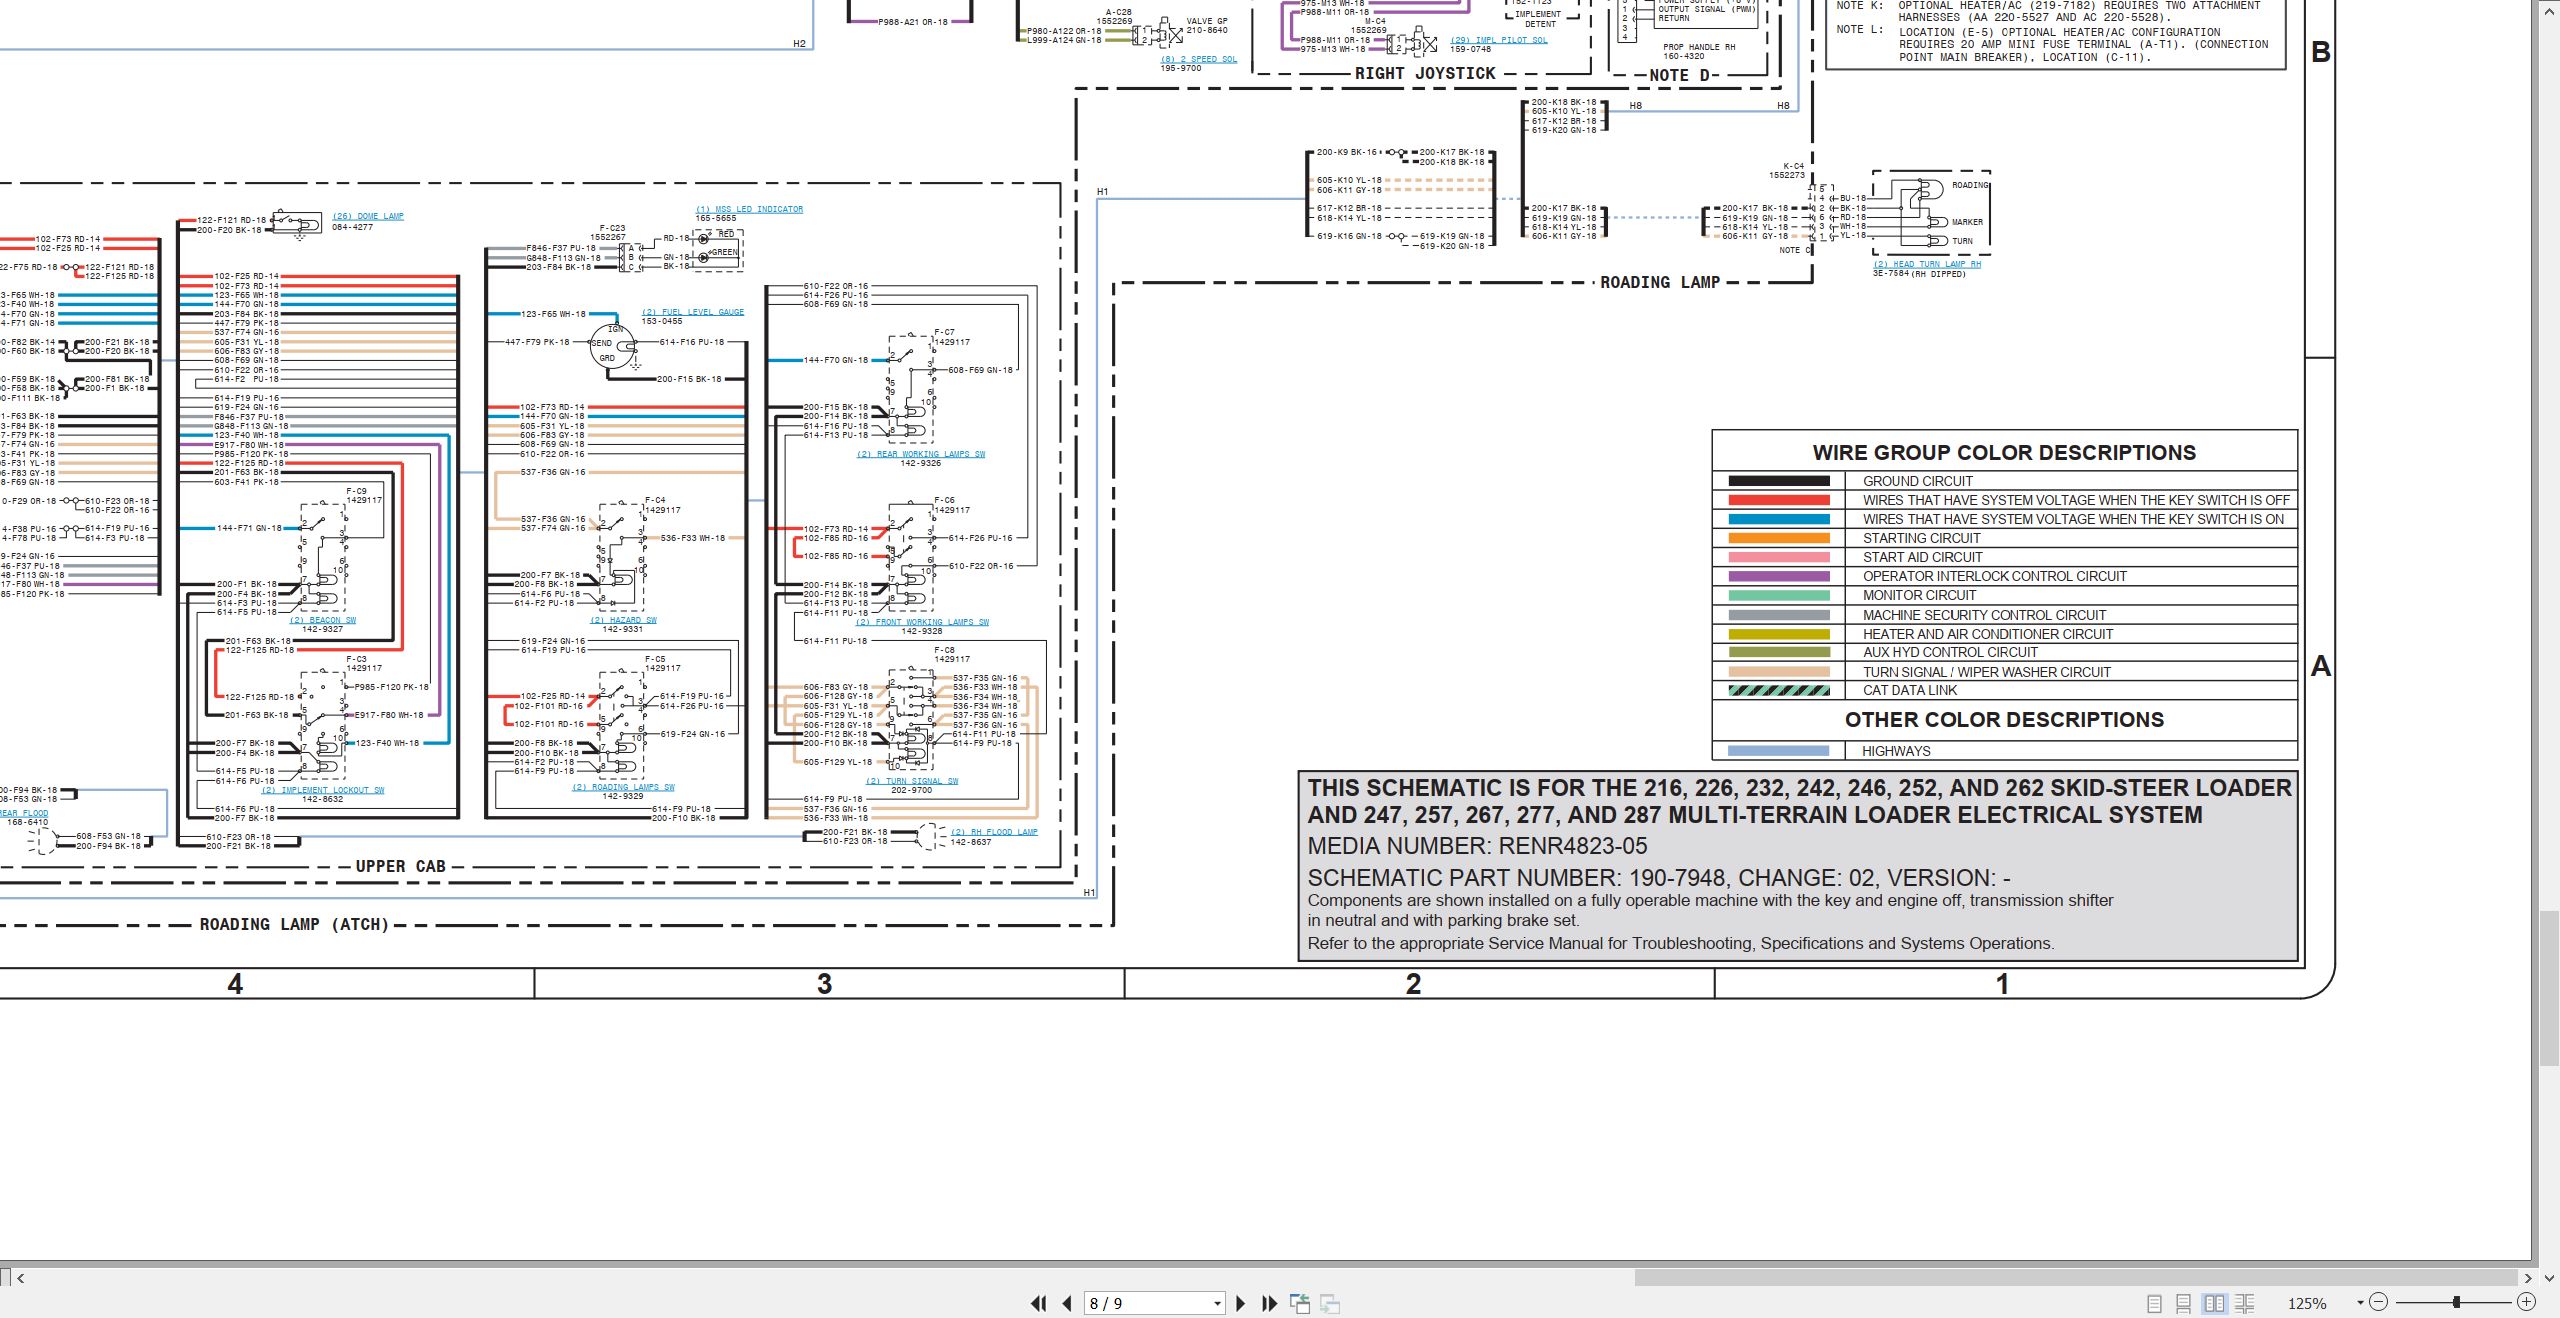The width and height of the screenshot is (2560, 1318).
Task: Open the ROADING LAMPS SW link
Action: 623,787
